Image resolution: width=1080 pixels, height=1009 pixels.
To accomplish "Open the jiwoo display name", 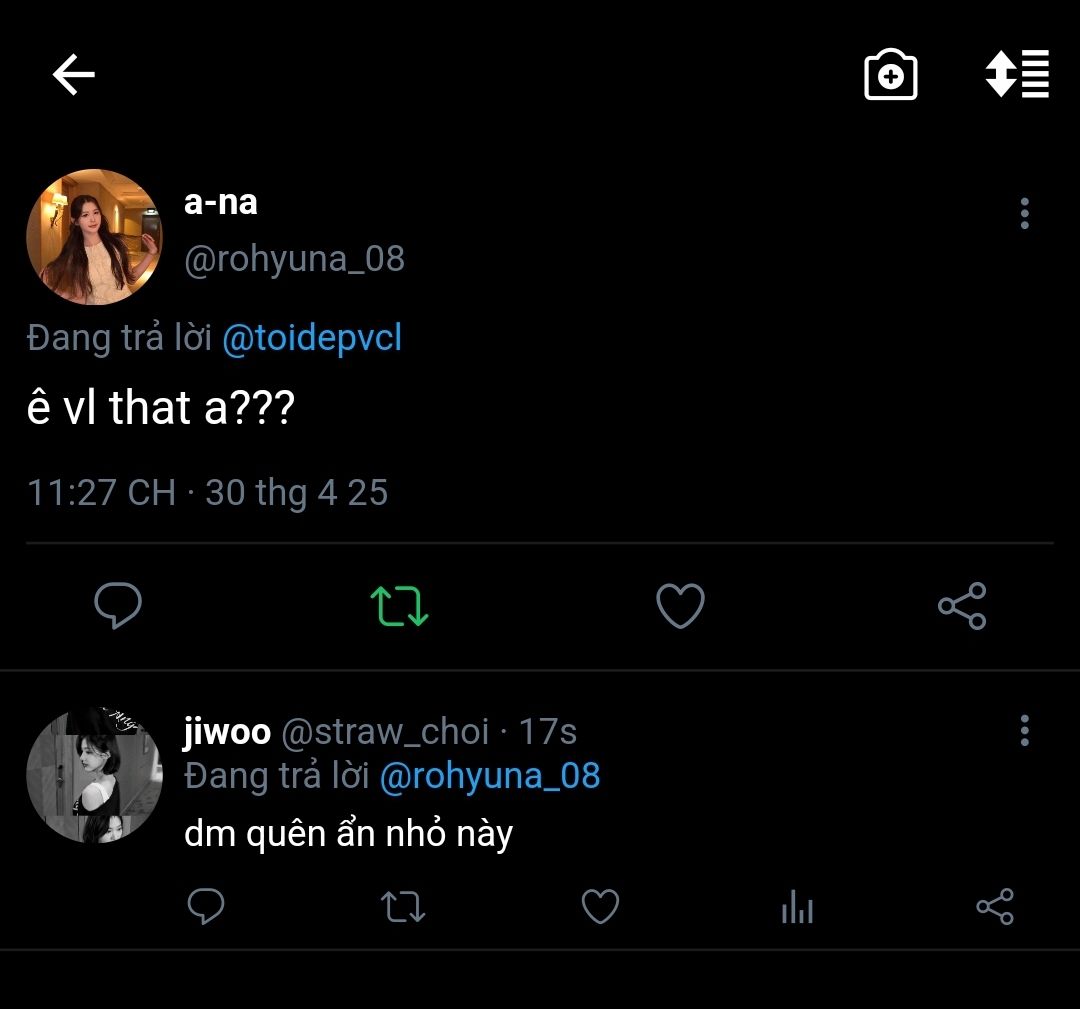I will pyautogui.click(x=227, y=732).
